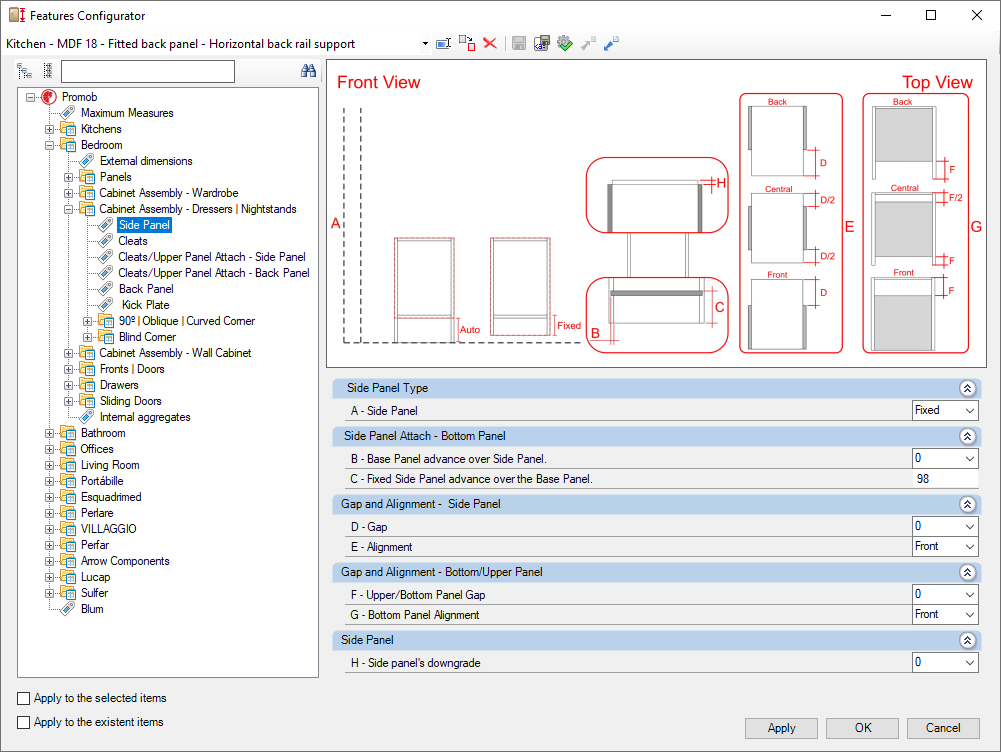Screen dimensions: 1001x752
Task: Click the gray export arrow icon
Action: [x=588, y=43]
